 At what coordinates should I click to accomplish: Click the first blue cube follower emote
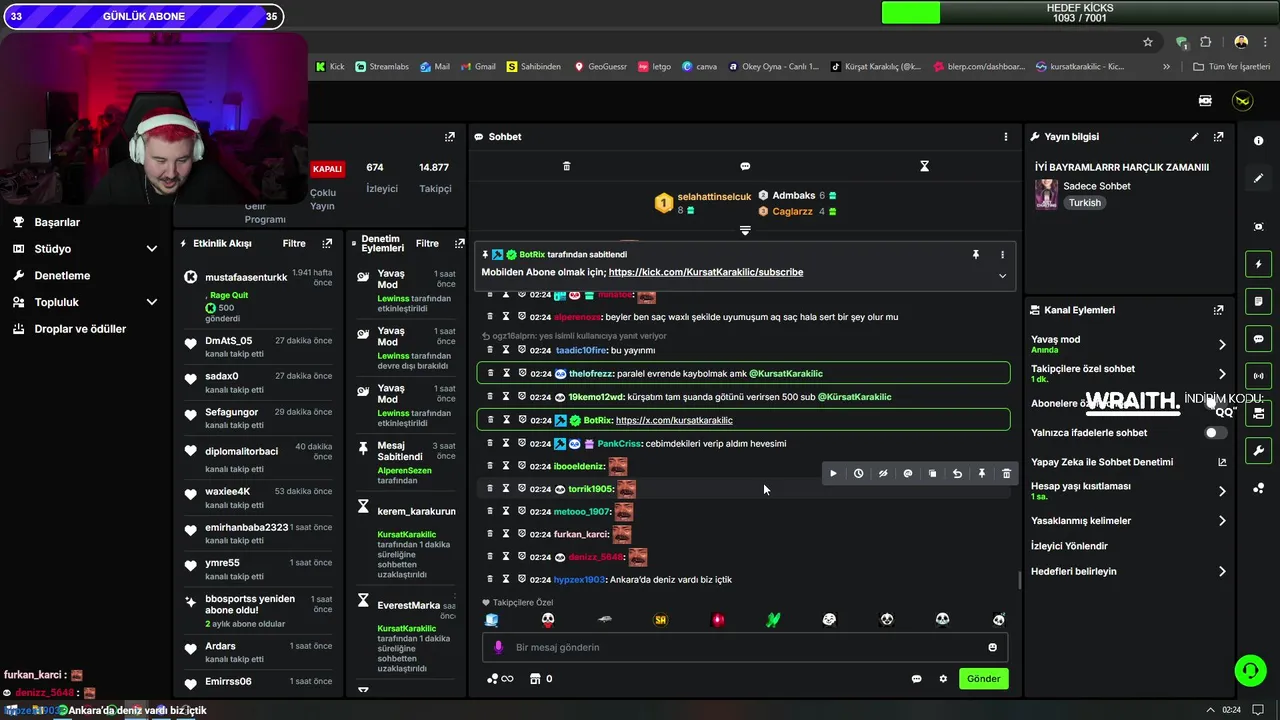[x=492, y=620]
